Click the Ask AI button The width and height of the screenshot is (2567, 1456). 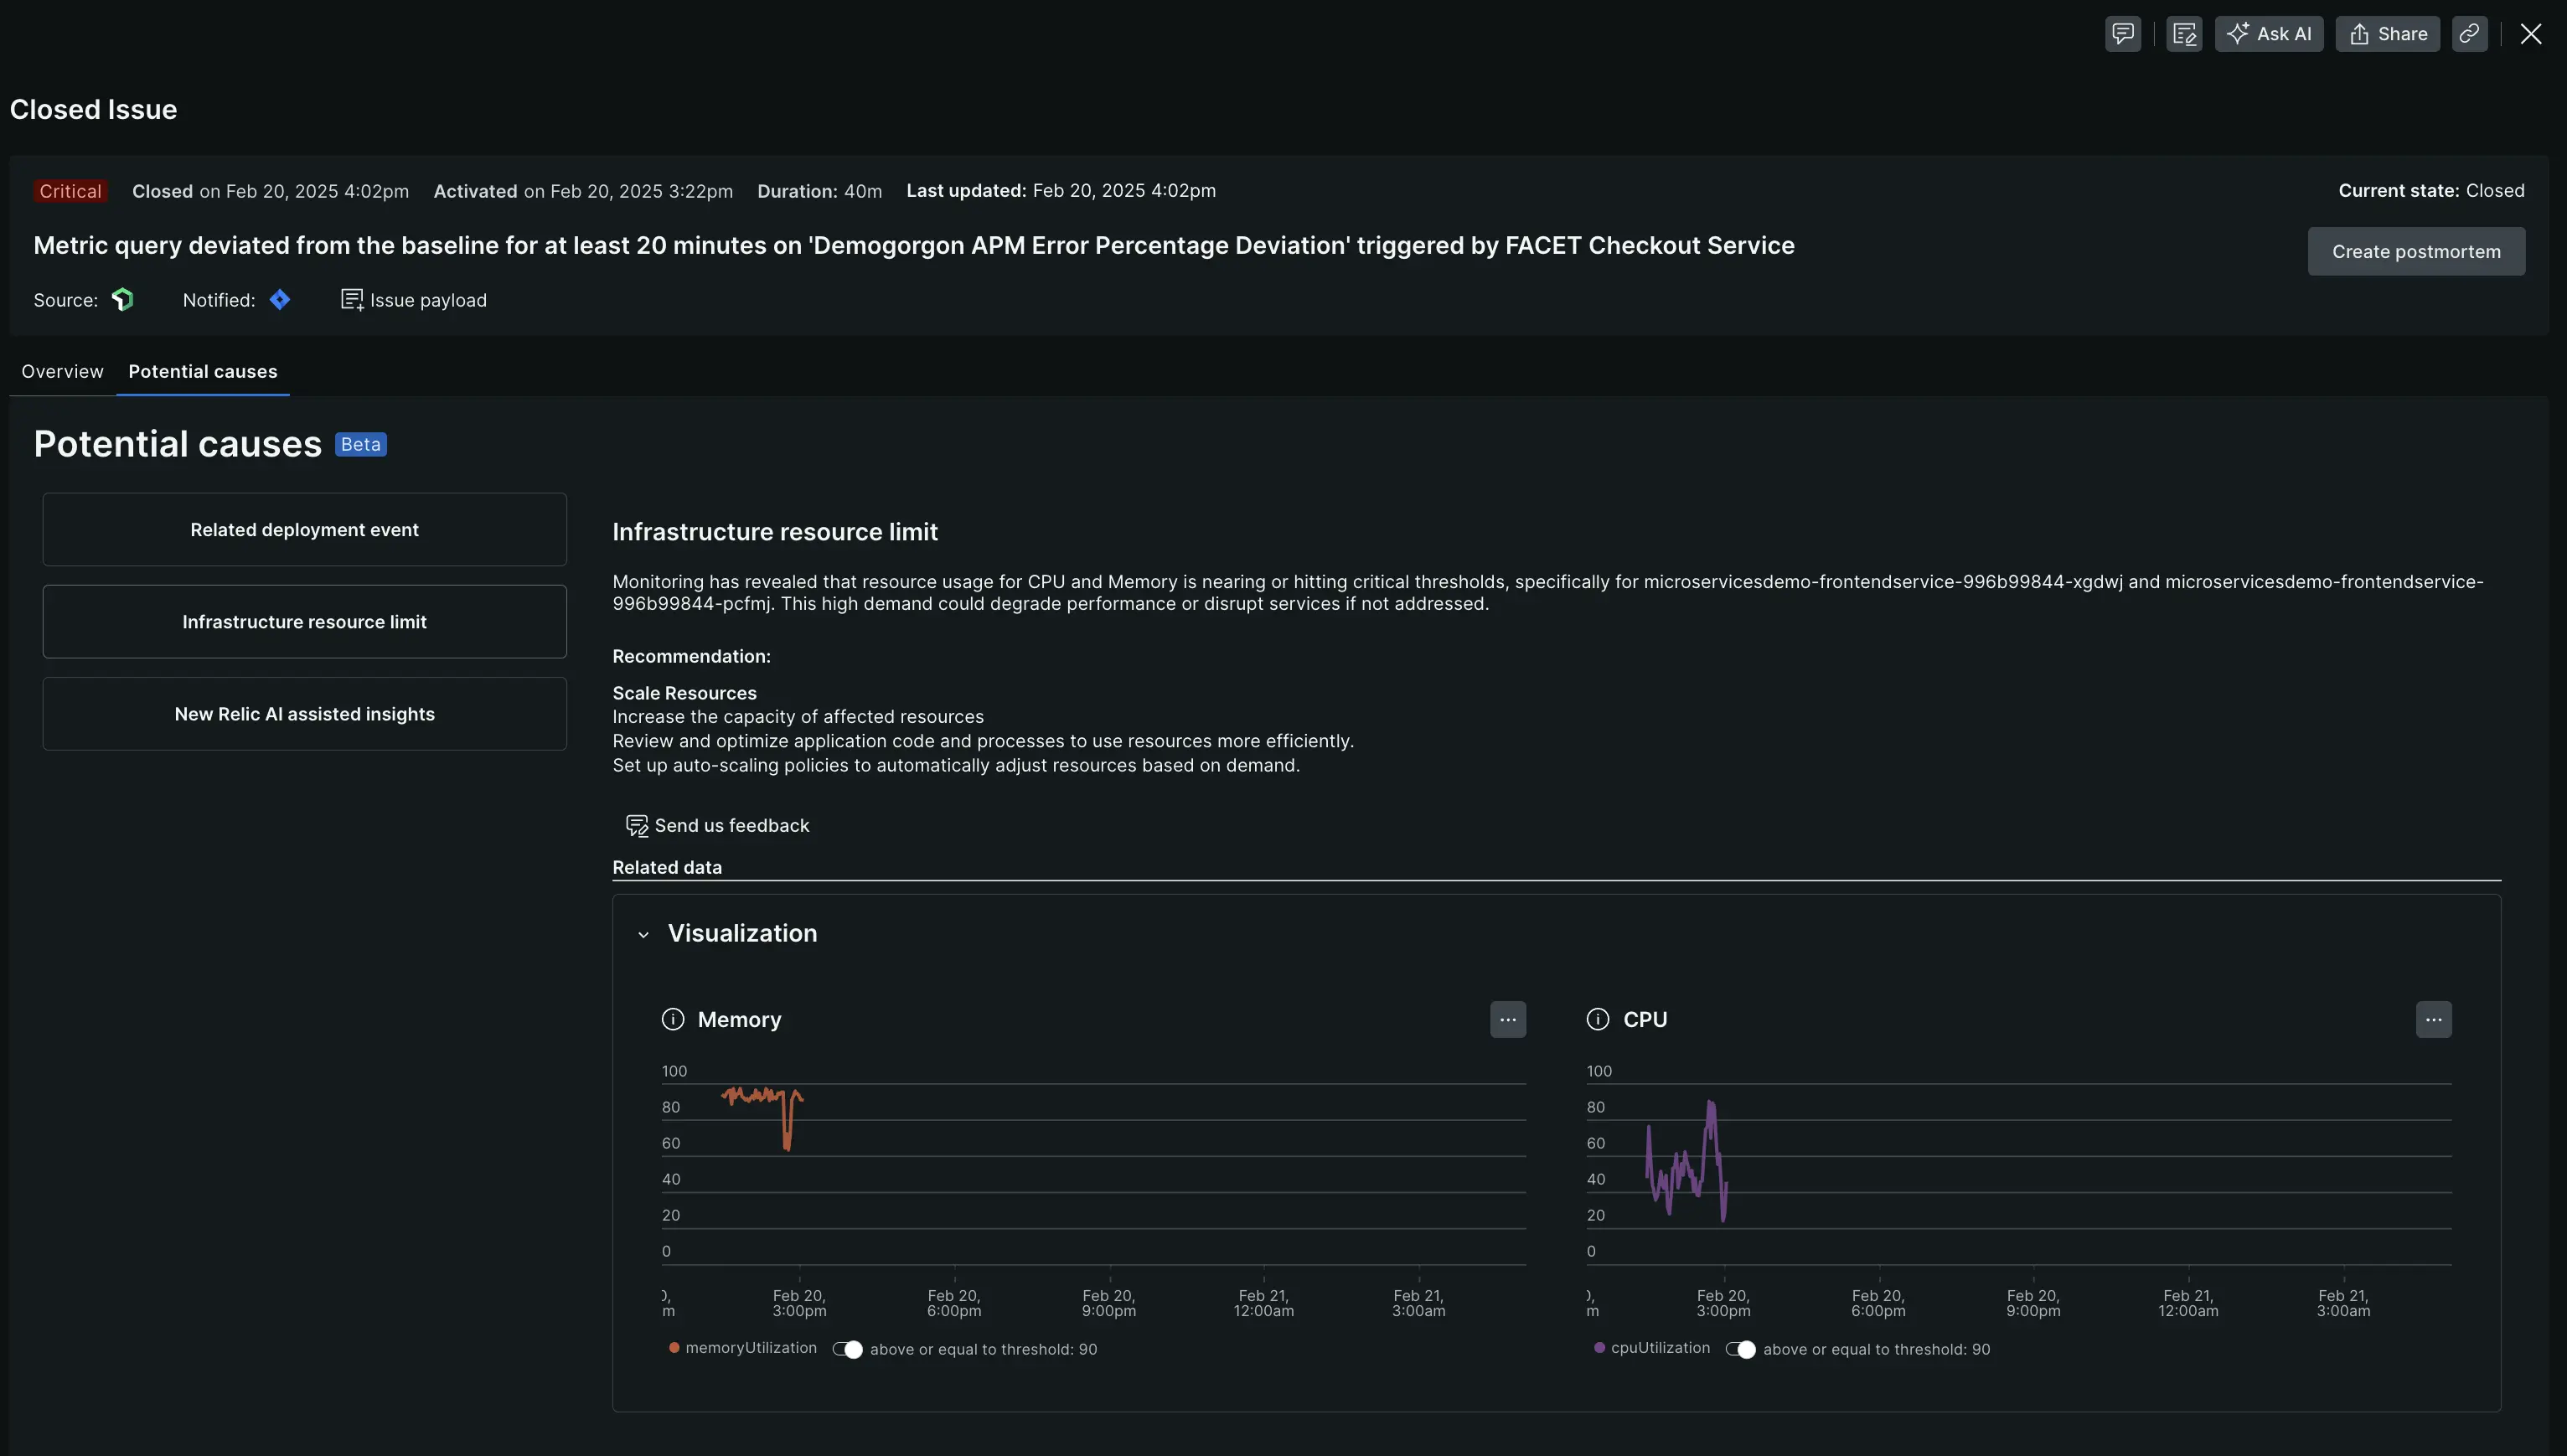(x=2268, y=34)
